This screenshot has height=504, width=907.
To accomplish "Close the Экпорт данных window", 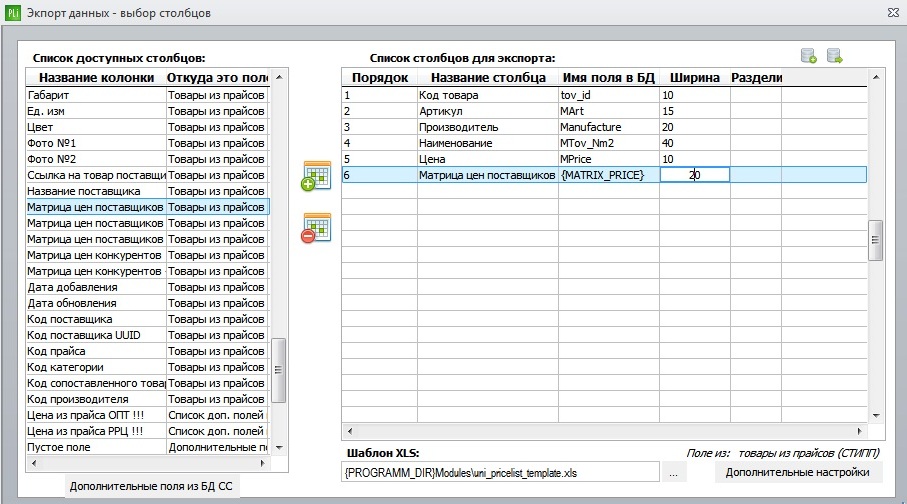I will click(893, 13).
